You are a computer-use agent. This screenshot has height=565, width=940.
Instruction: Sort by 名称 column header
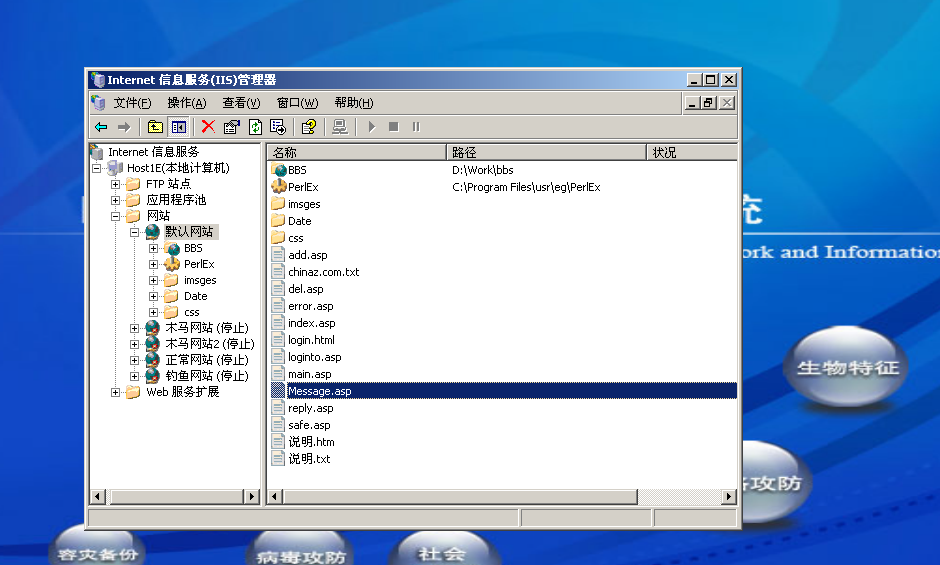tap(357, 152)
